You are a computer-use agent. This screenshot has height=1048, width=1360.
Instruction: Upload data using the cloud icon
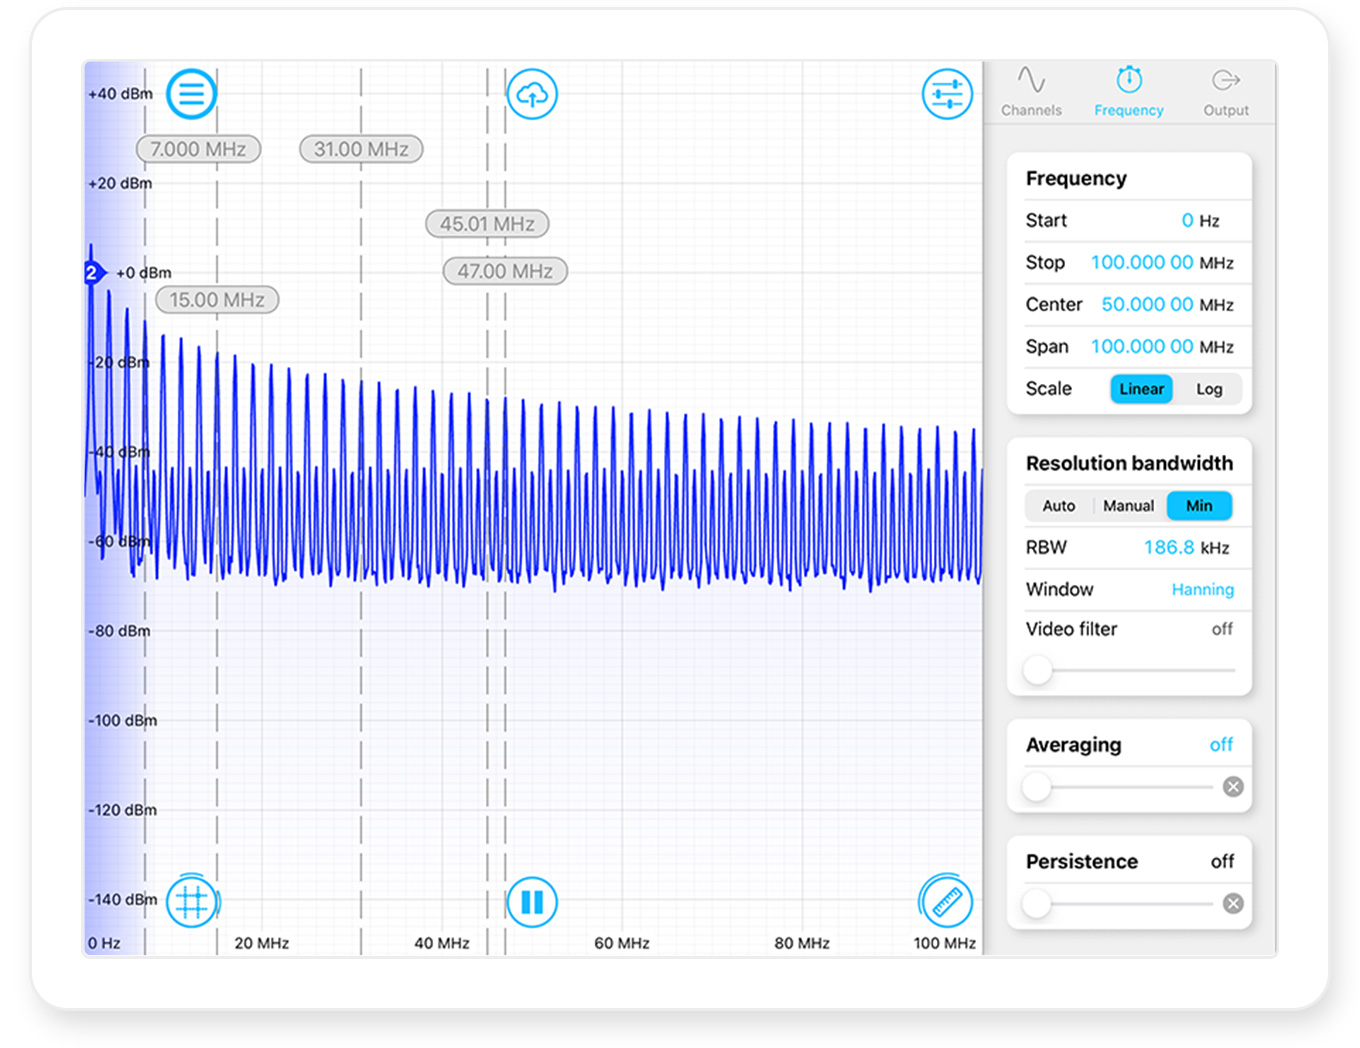coord(532,93)
